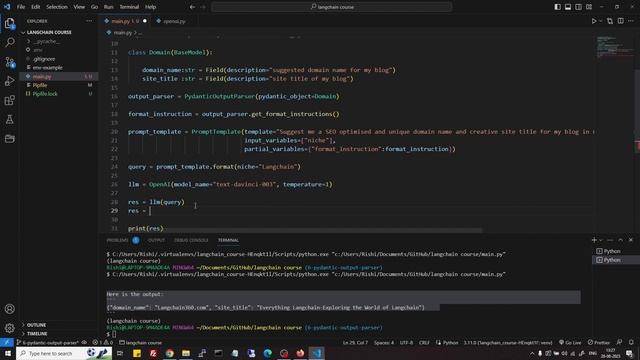This screenshot has width=640, height=360.
Task: Click the Run Python File play button
Action: tap(594, 21)
